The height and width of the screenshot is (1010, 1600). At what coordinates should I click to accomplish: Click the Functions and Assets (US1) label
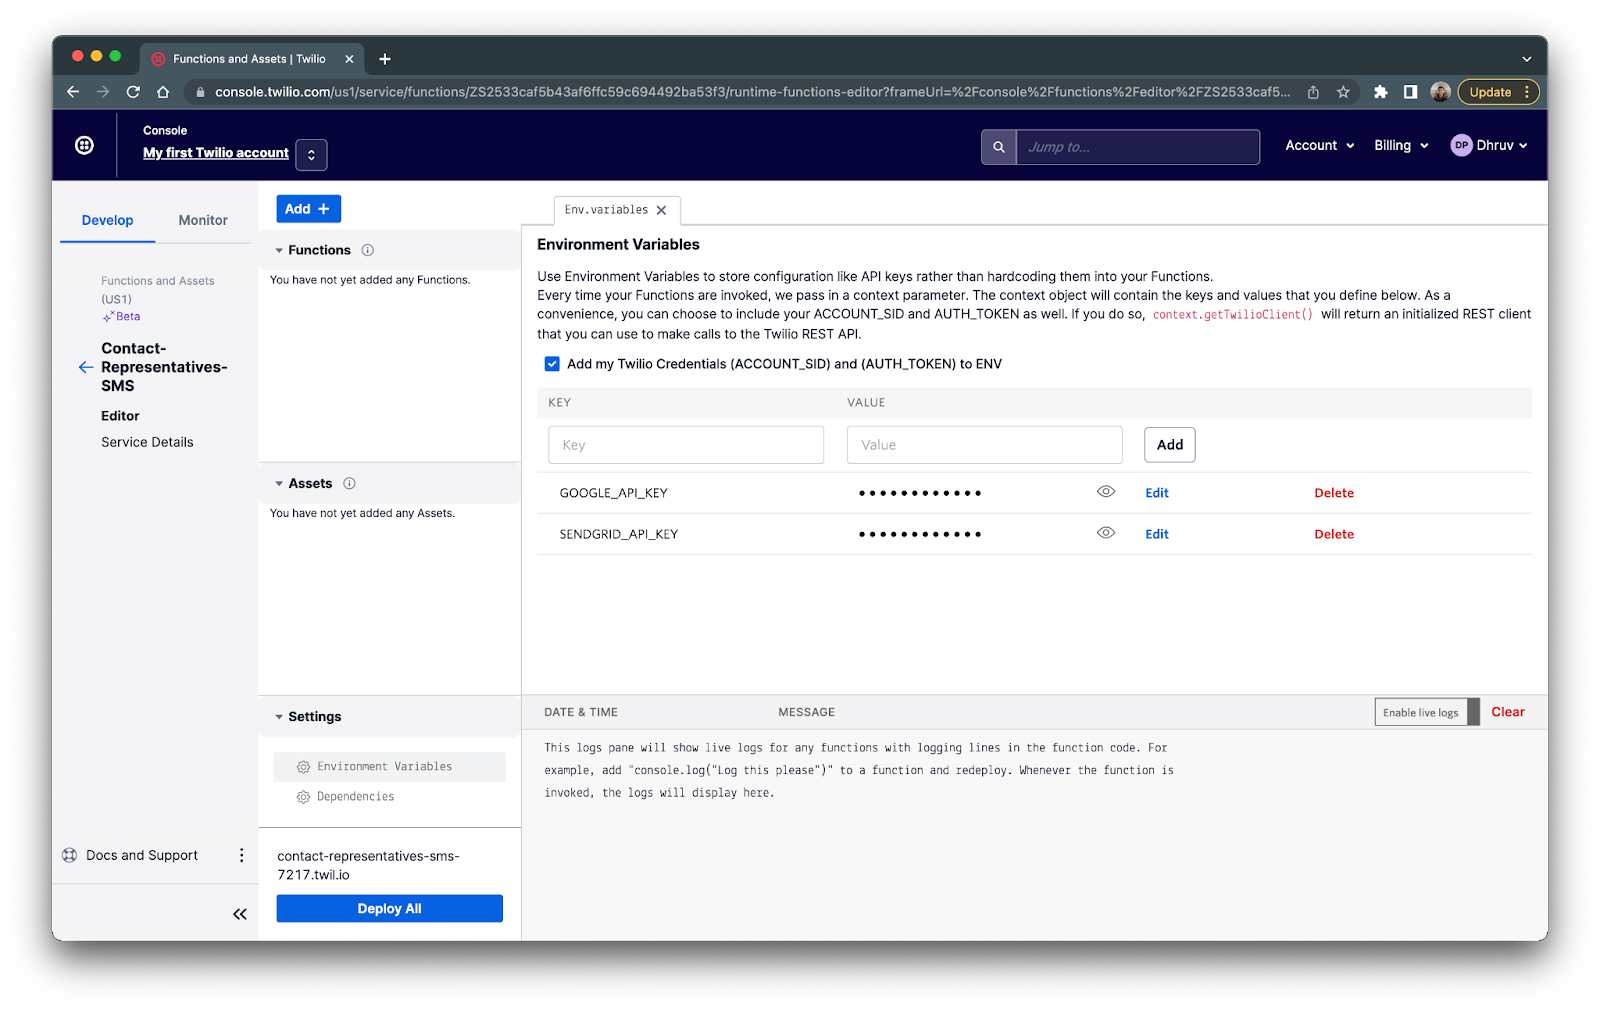[157, 290]
